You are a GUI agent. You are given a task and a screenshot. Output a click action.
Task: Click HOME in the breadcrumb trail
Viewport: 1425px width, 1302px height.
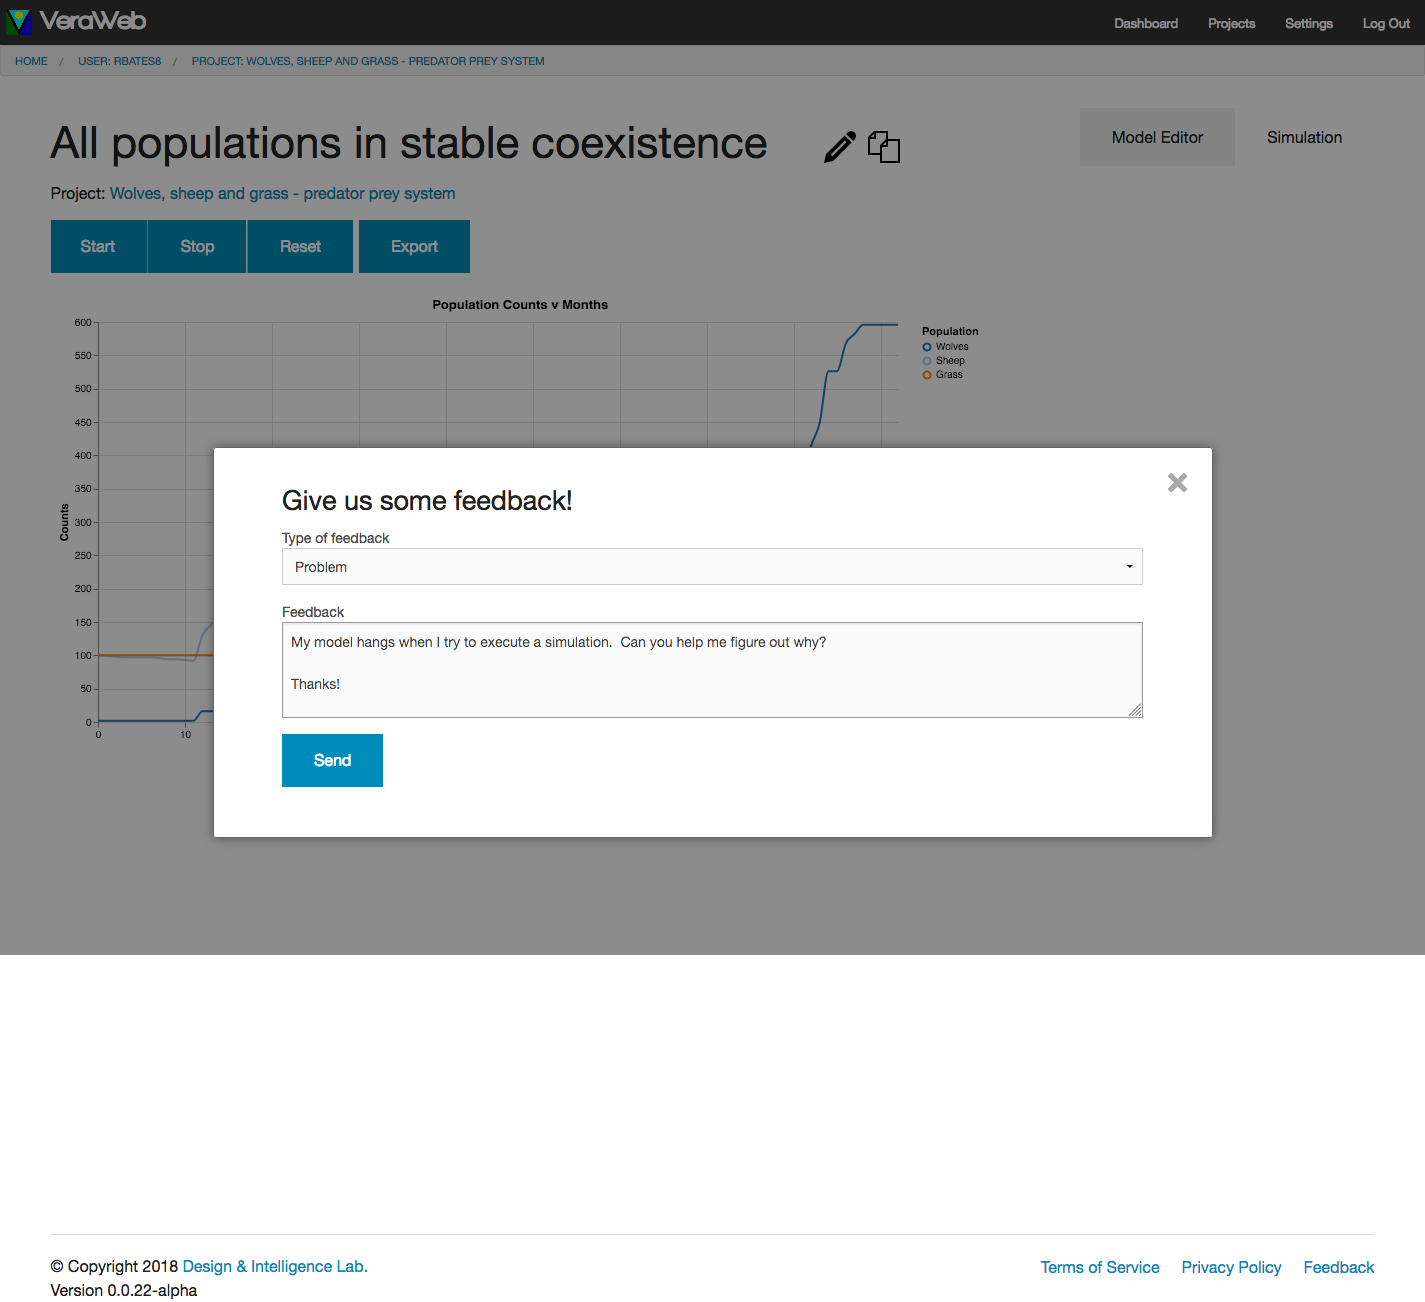[x=31, y=61]
